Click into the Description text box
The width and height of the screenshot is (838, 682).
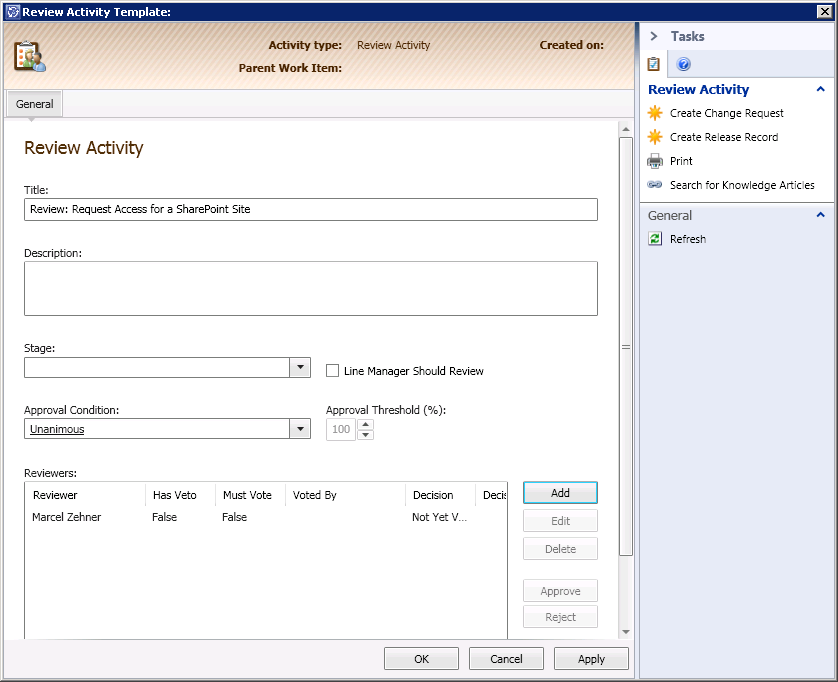pos(310,289)
